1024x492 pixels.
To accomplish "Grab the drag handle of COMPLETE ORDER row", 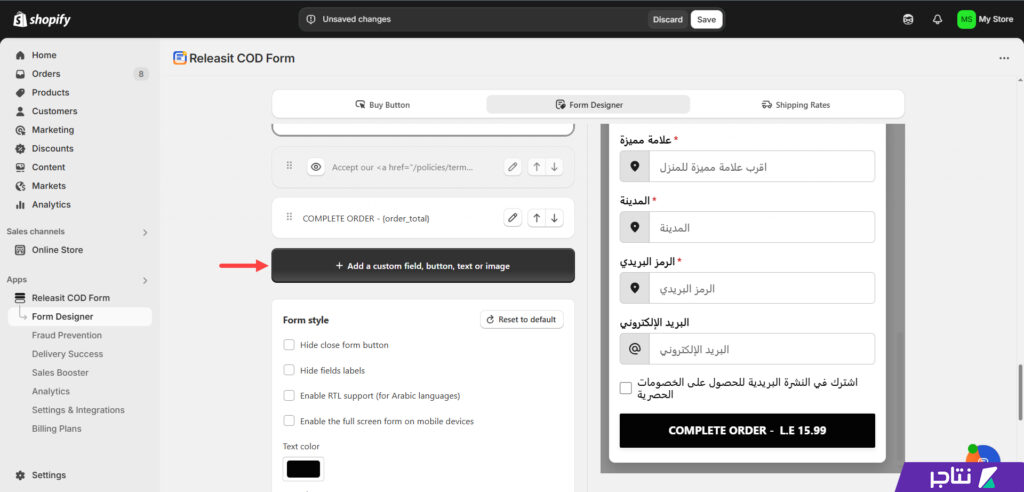I will click(x=289, y=217).
